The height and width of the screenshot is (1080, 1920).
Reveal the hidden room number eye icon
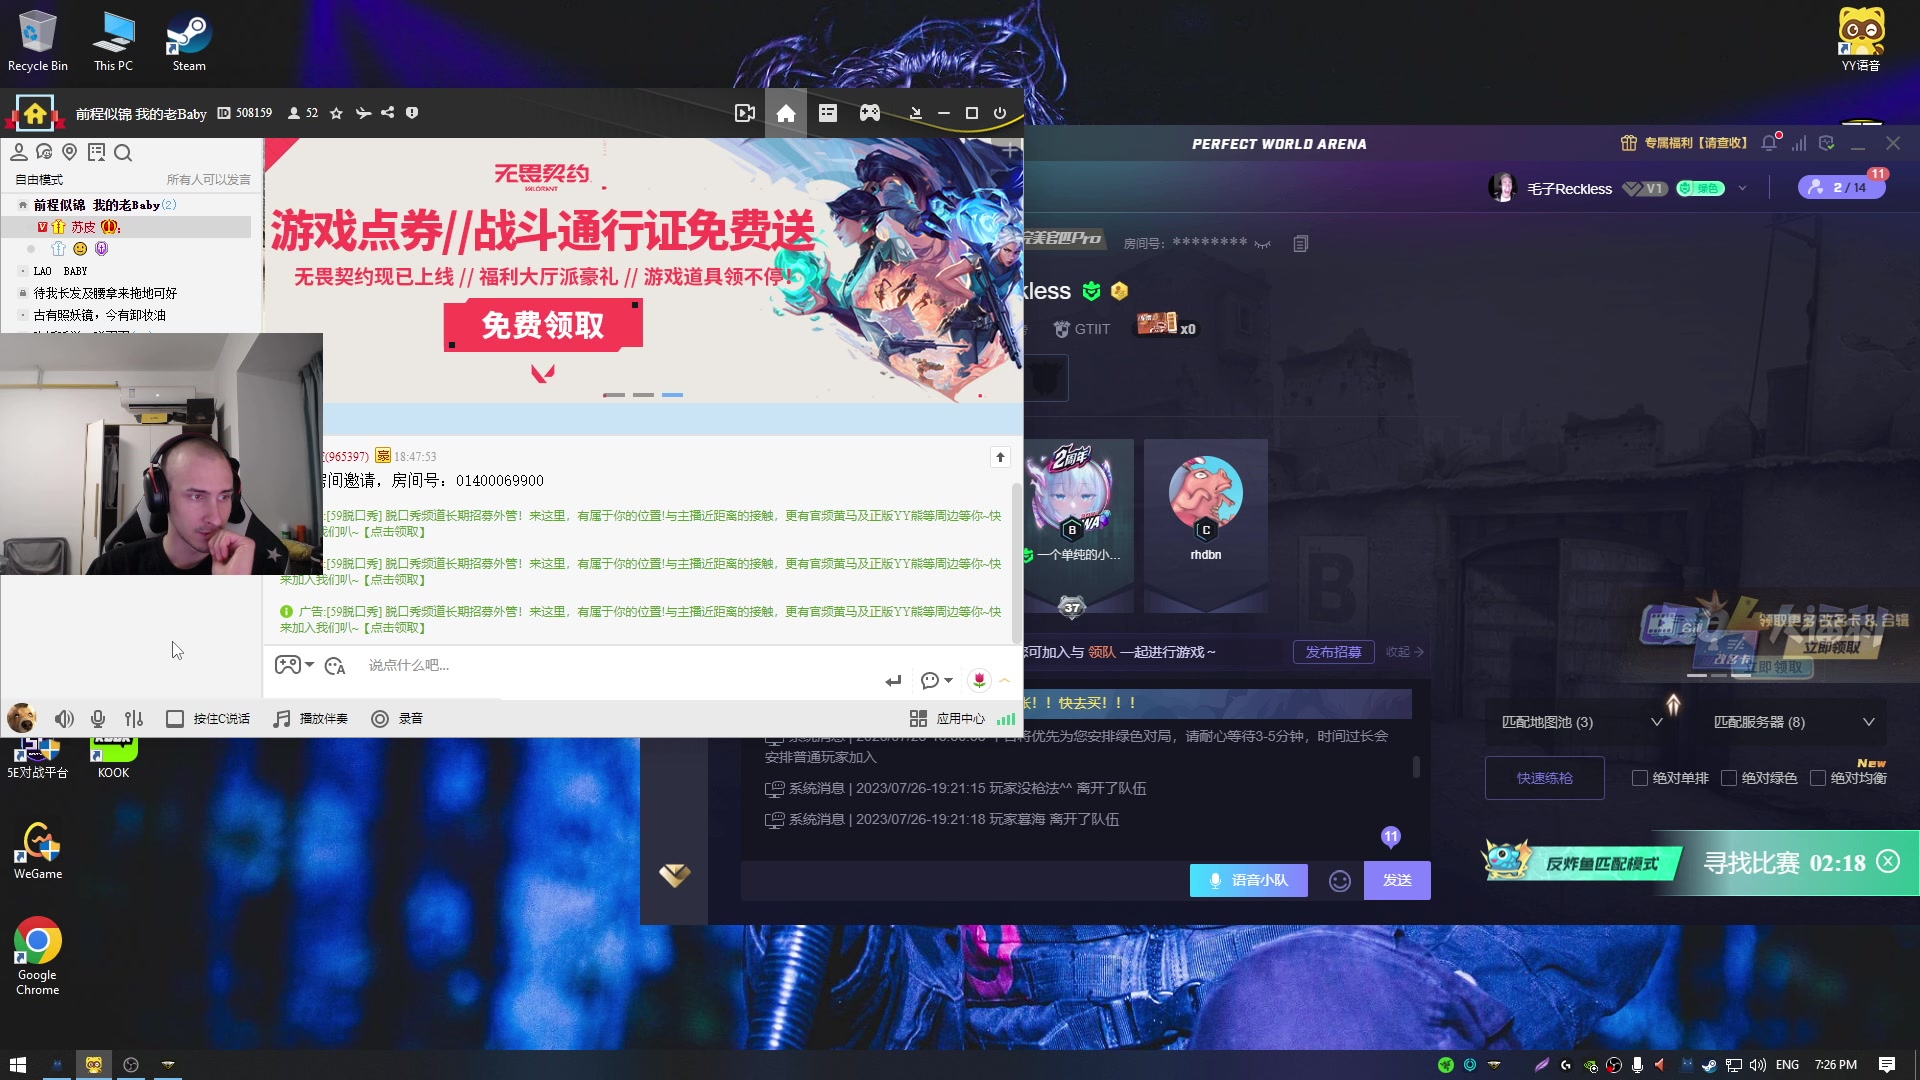point(1263,244)
